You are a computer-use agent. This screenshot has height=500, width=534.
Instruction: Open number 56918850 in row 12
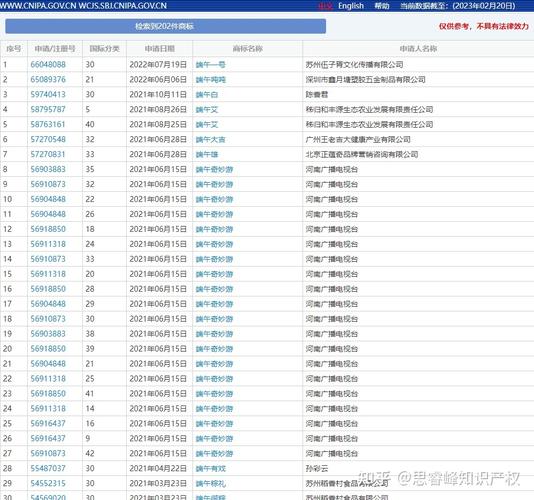[x=48, y=229]
